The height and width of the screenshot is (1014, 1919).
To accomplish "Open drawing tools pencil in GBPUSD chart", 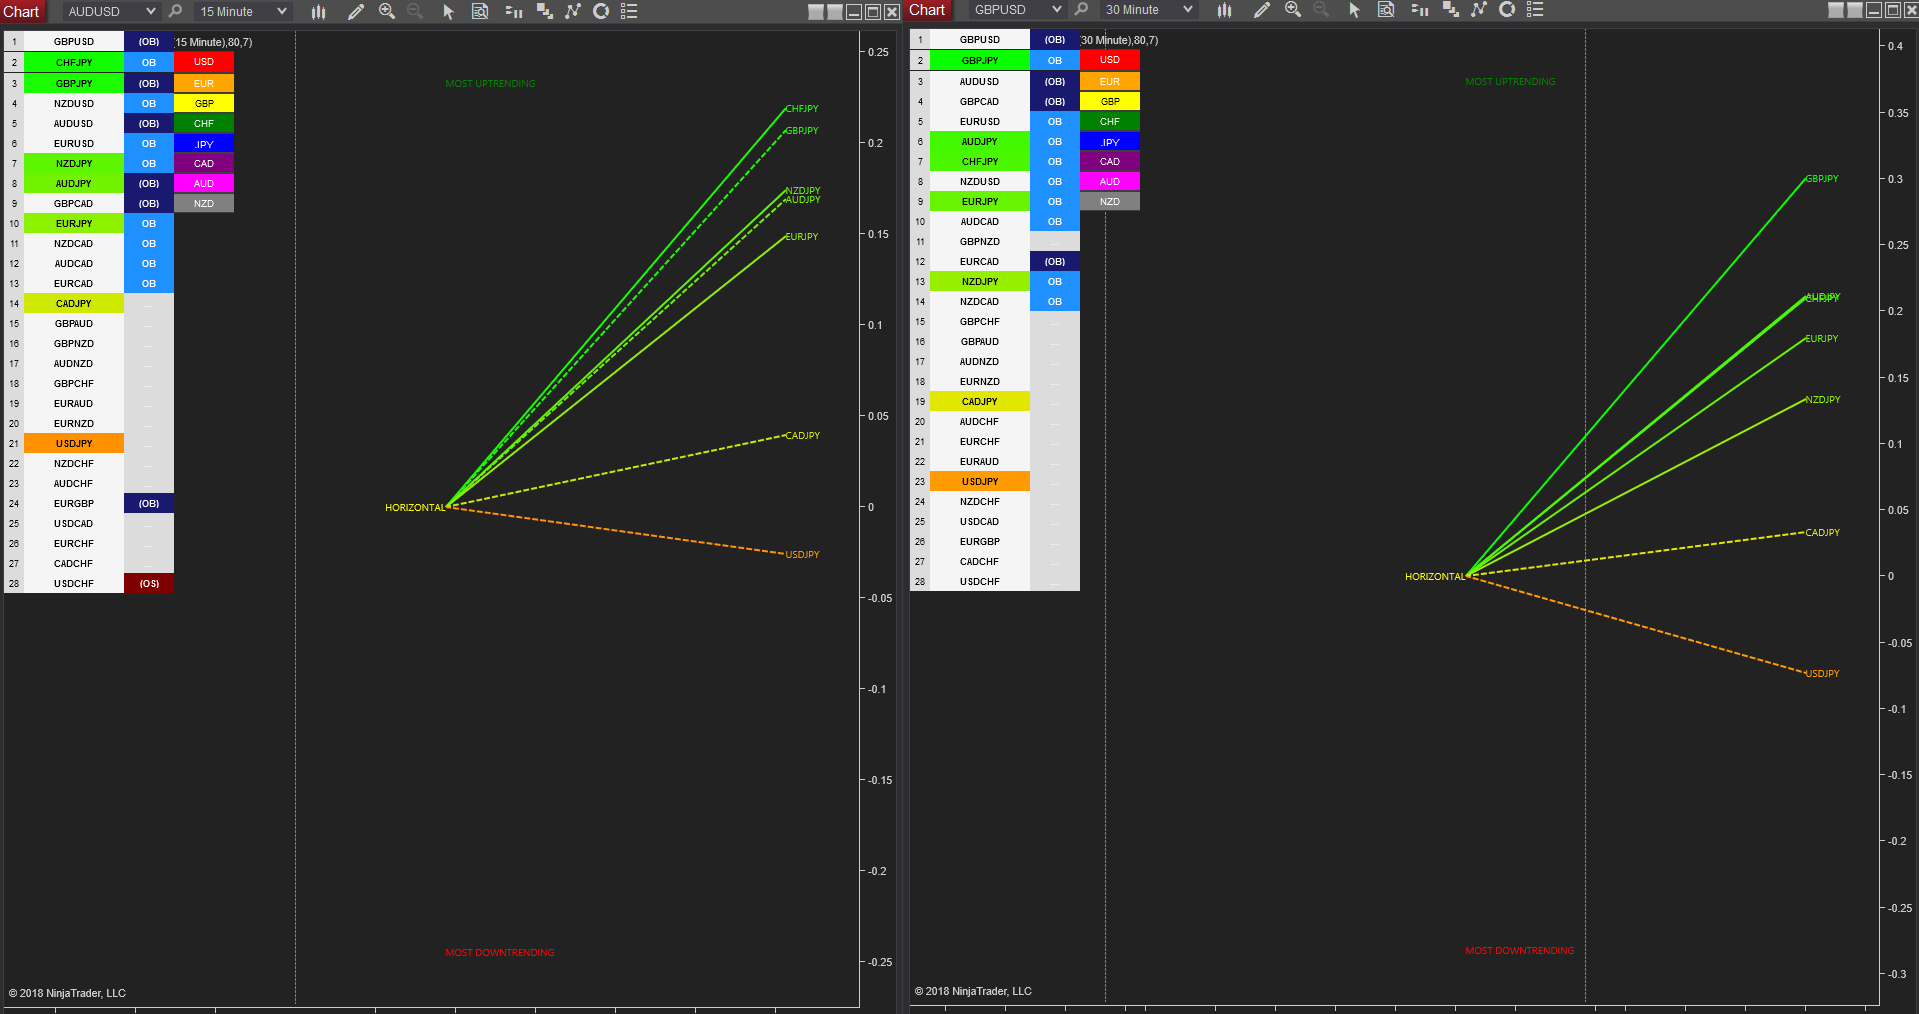I will pyautogui.click(x=1262, y=9).
